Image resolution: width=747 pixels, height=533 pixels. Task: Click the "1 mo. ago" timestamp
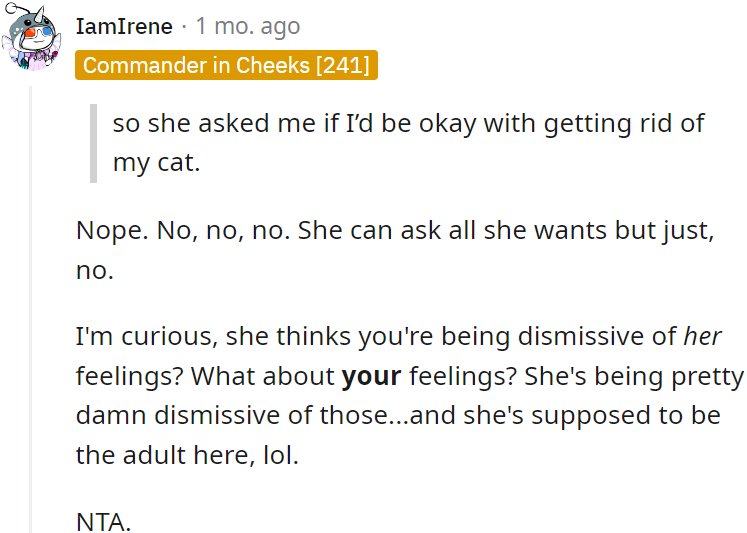tap(248, 27)
